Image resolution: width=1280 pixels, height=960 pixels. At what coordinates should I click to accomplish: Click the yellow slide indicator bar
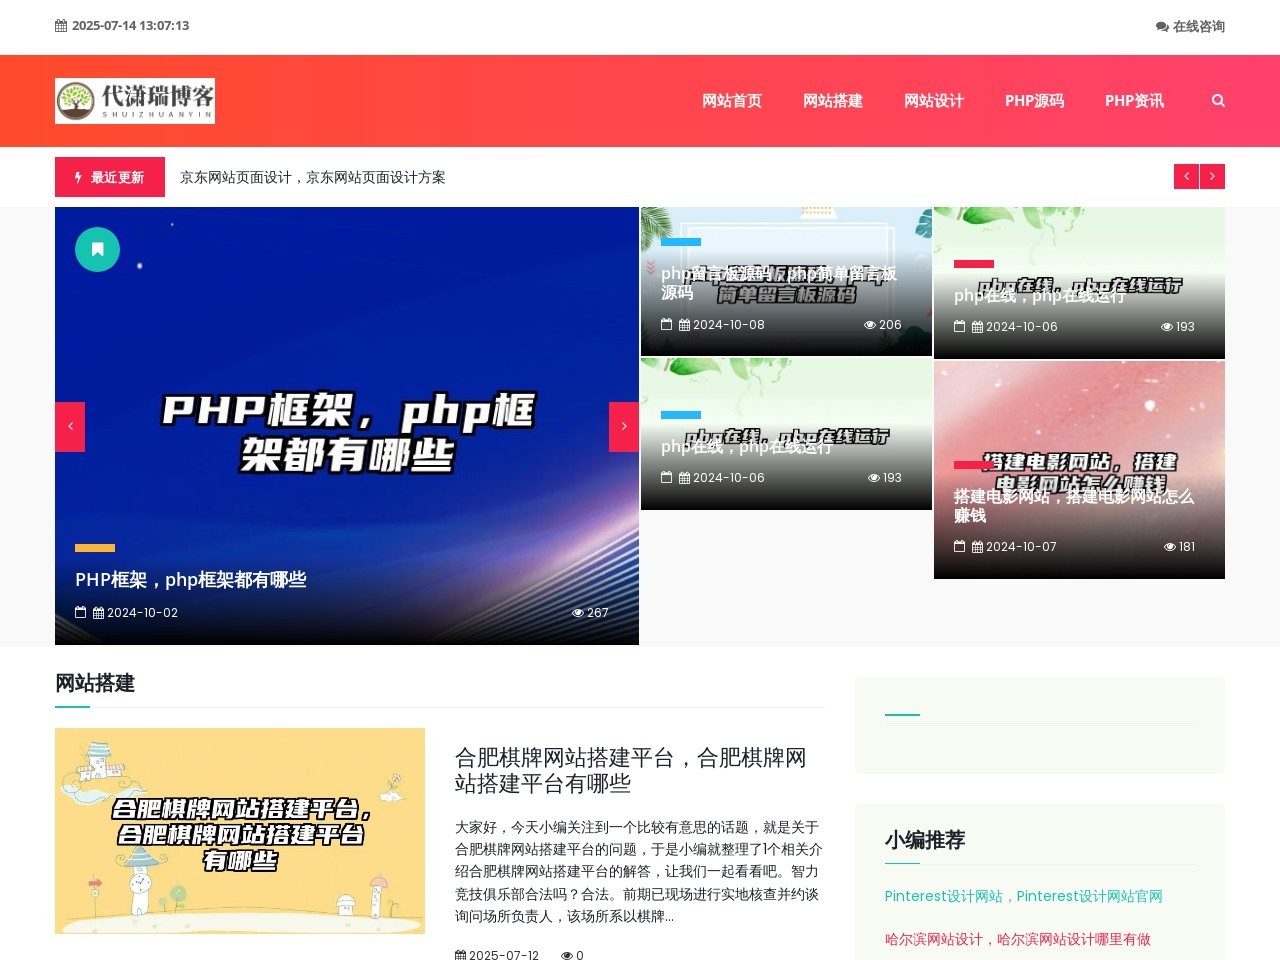(94, 548)
